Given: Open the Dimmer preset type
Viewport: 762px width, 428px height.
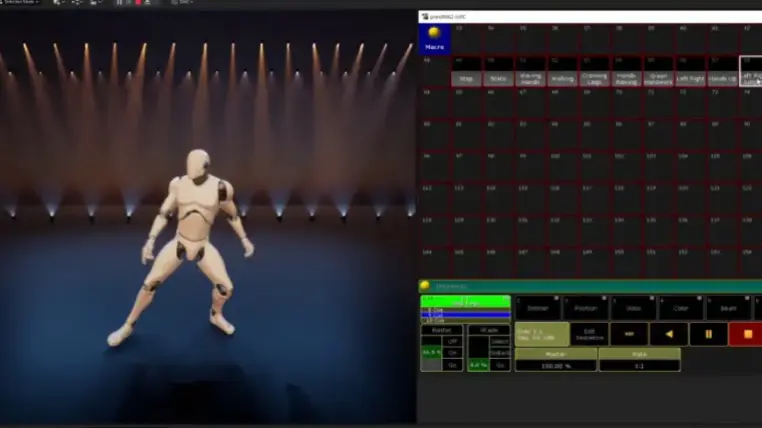Looking at the screenshot, I should (x=538, y=308).
